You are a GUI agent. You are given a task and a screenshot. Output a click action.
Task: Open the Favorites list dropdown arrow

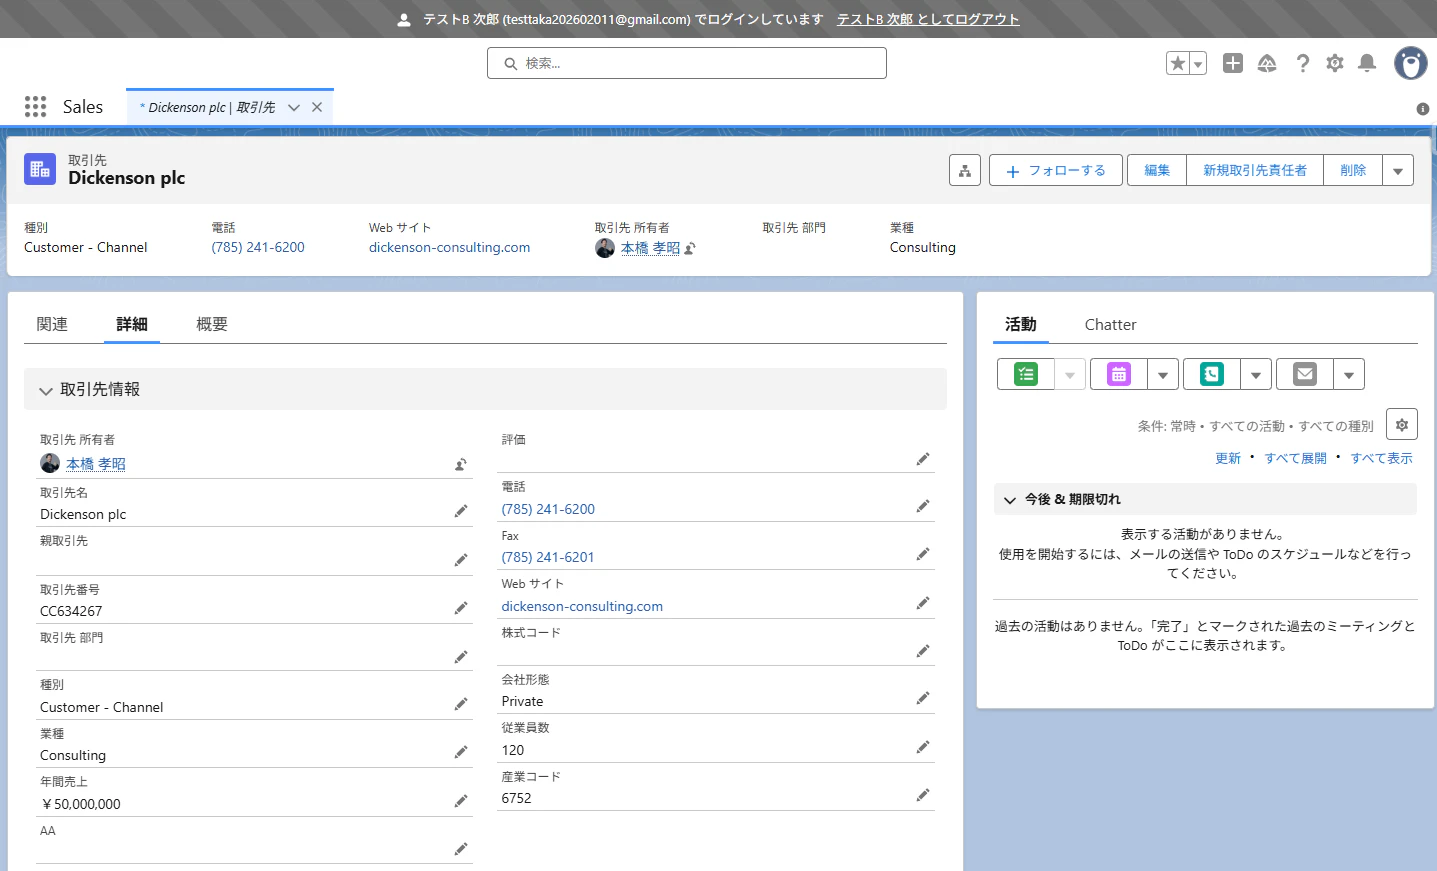tap(1198, 64)
